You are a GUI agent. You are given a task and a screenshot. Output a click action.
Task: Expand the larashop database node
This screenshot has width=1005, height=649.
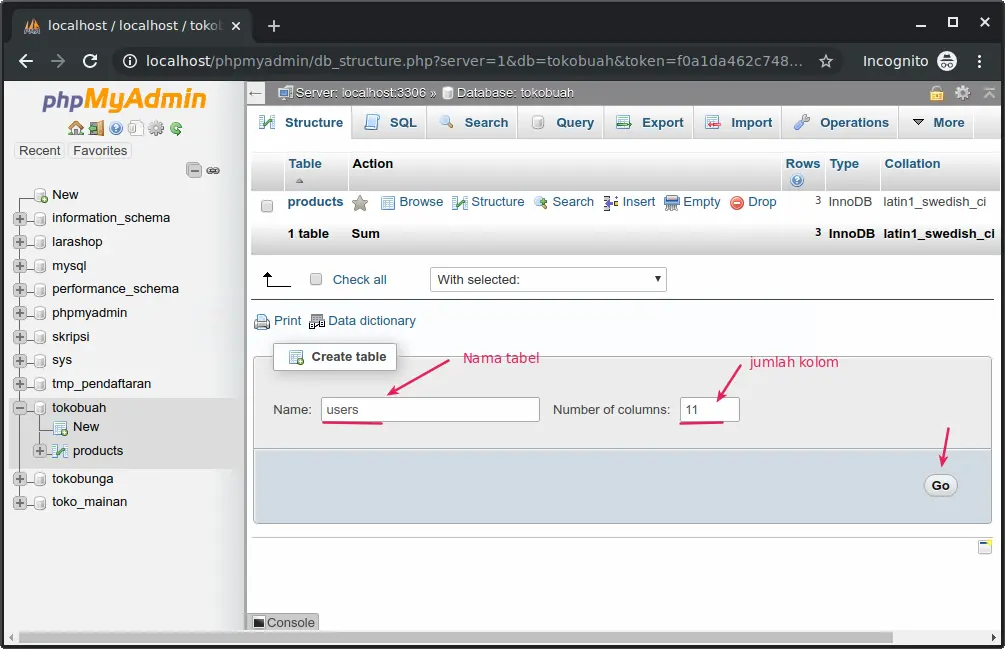(20, 242)
